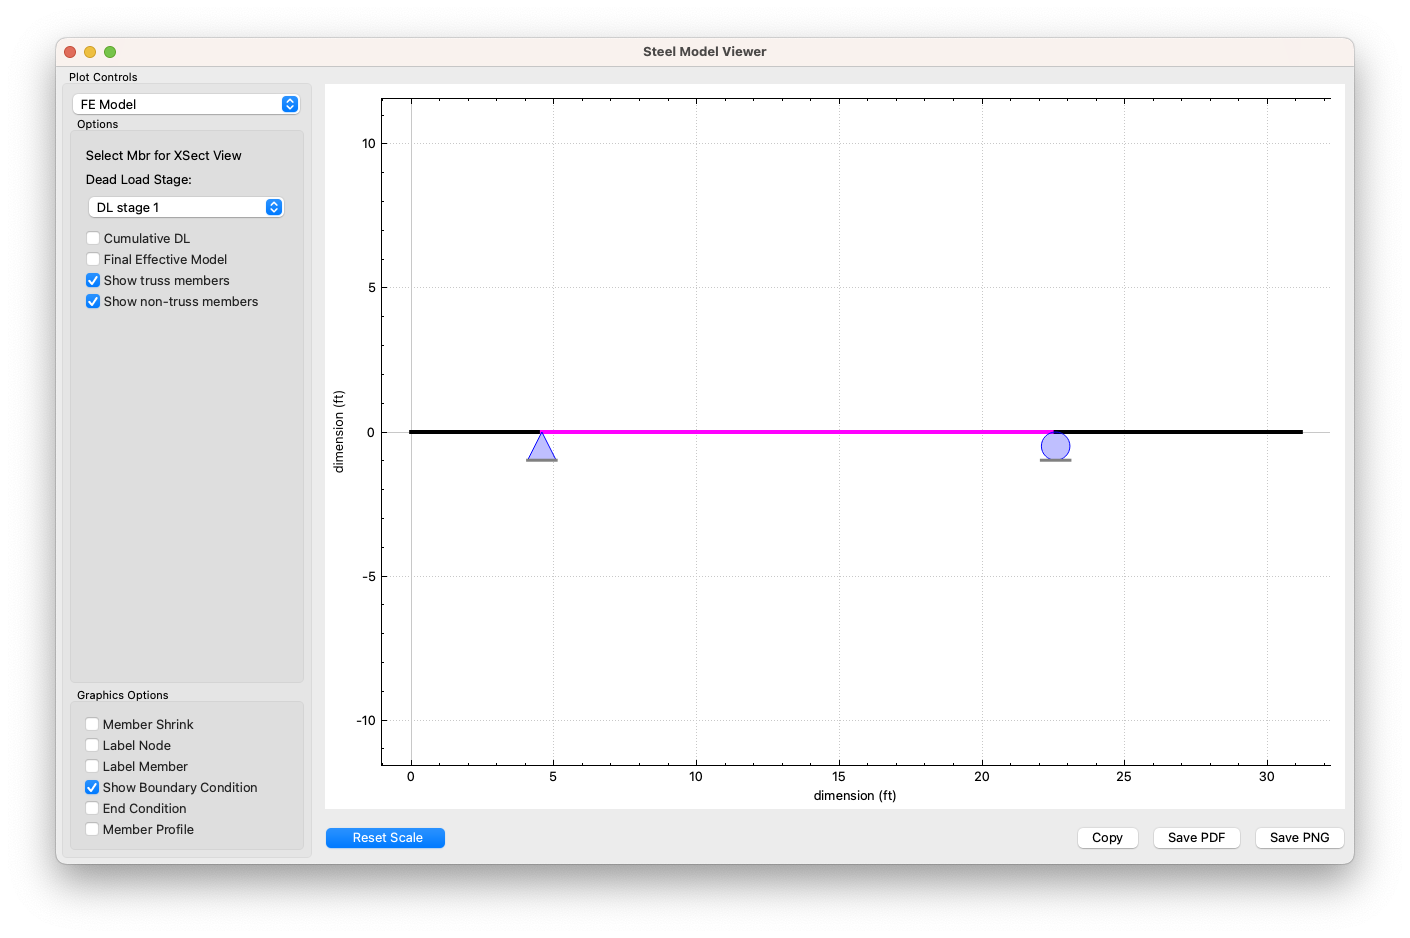
Task: Click the Save PNG button
Action: (1299, 838)
